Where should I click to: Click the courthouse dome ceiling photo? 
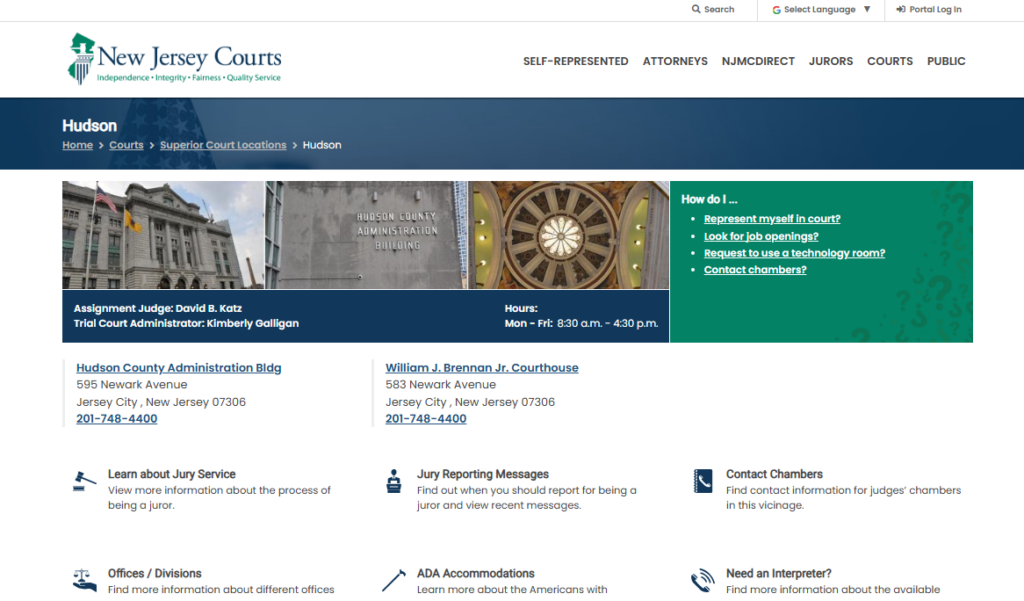click(x=569, y=235)
